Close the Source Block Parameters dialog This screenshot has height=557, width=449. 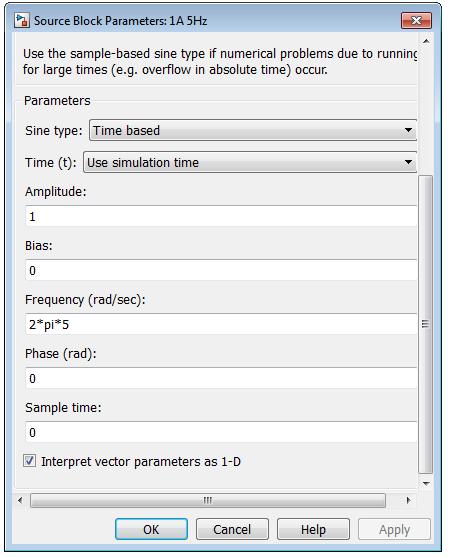point(416,21)
